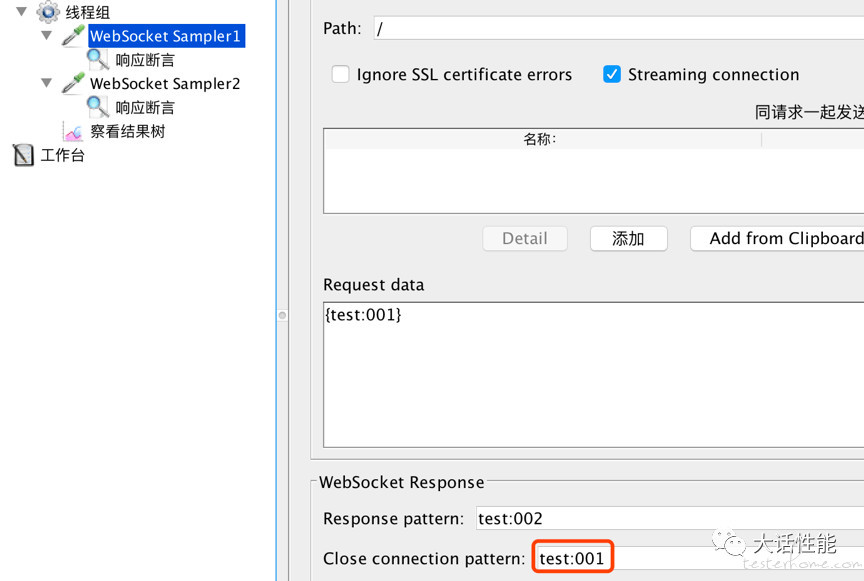Screen dimensions: 864x581
Task: Click into the Path input field
Action: coord(618,28)
